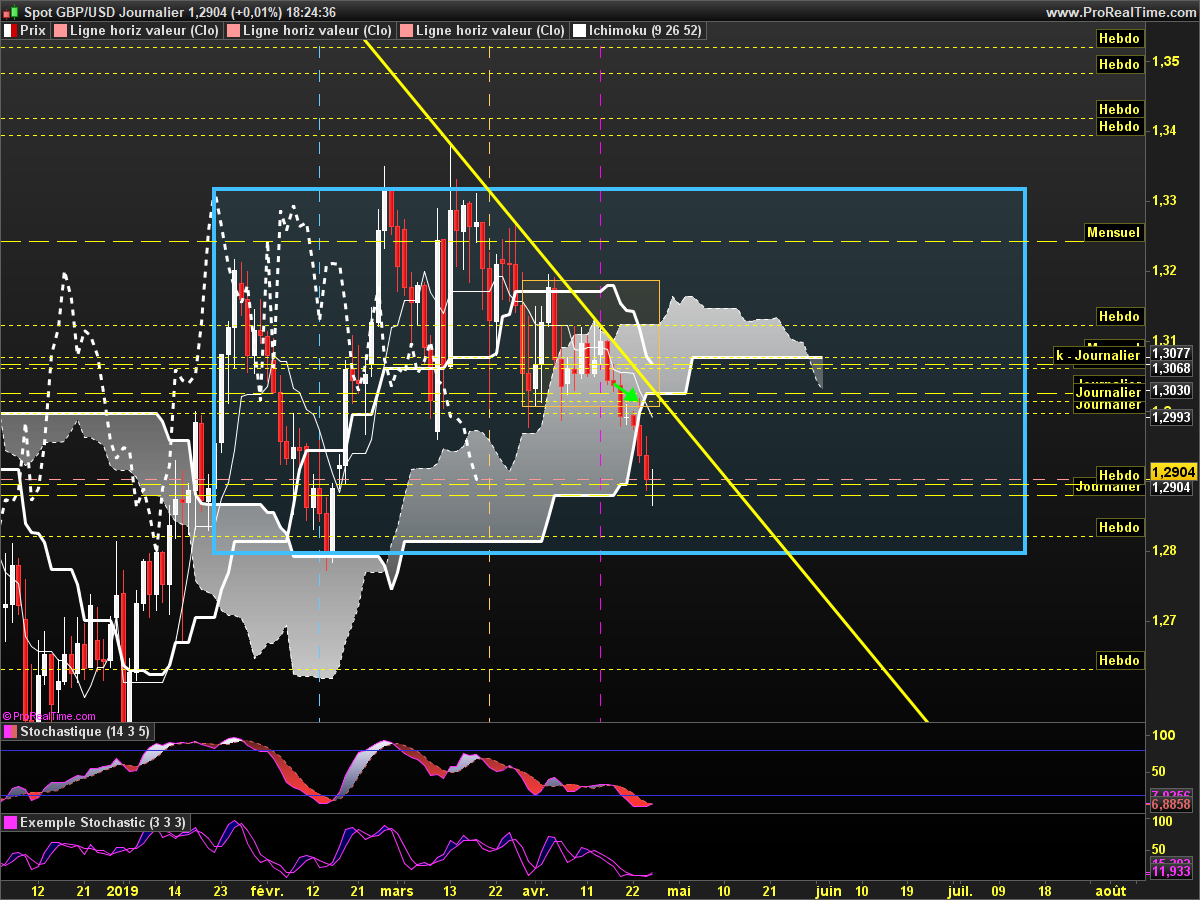Click the candlestick icon beside the chart title
1200x900 pixels.
tap(10, 12)
